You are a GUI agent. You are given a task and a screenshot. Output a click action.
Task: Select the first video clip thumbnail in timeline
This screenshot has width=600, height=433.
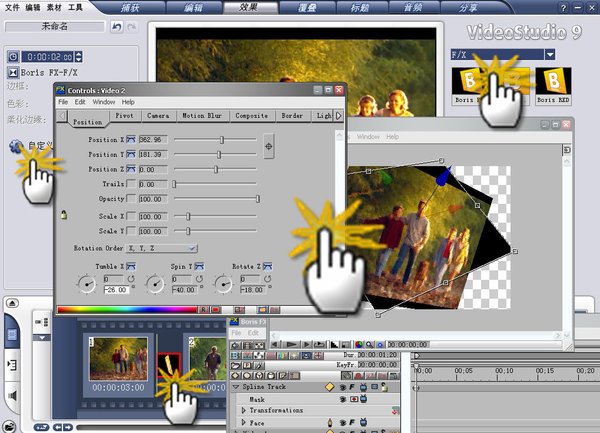coord(120,359)
